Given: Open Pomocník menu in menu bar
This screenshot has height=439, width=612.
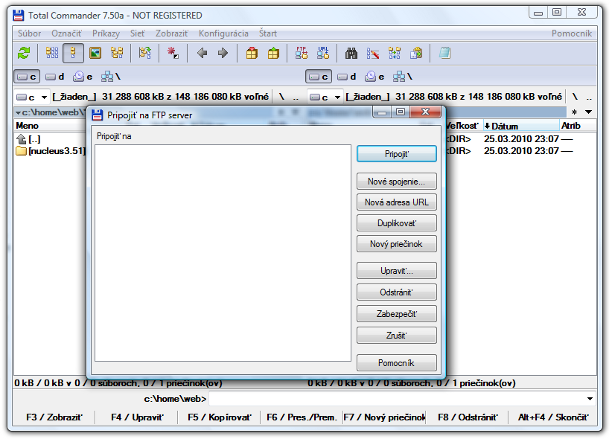Looking at the screenshot, I should pos(571,34).
